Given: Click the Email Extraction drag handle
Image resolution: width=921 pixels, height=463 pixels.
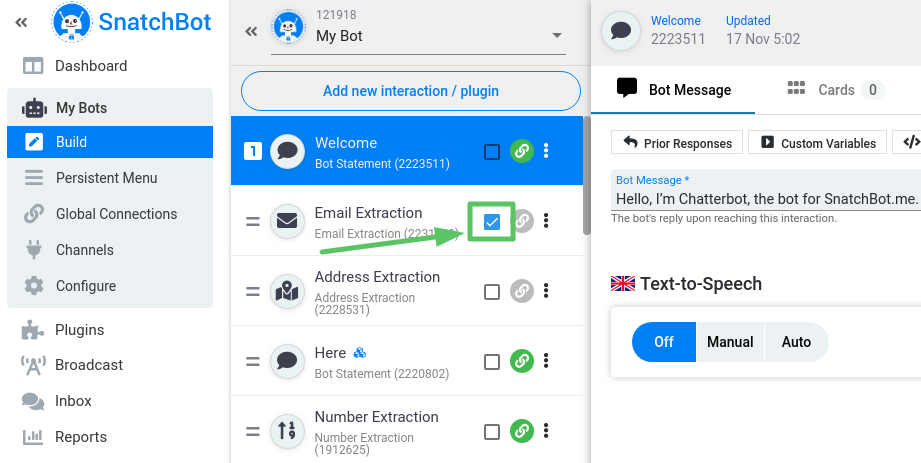Looking at the screenshot, I should point(253,222).
